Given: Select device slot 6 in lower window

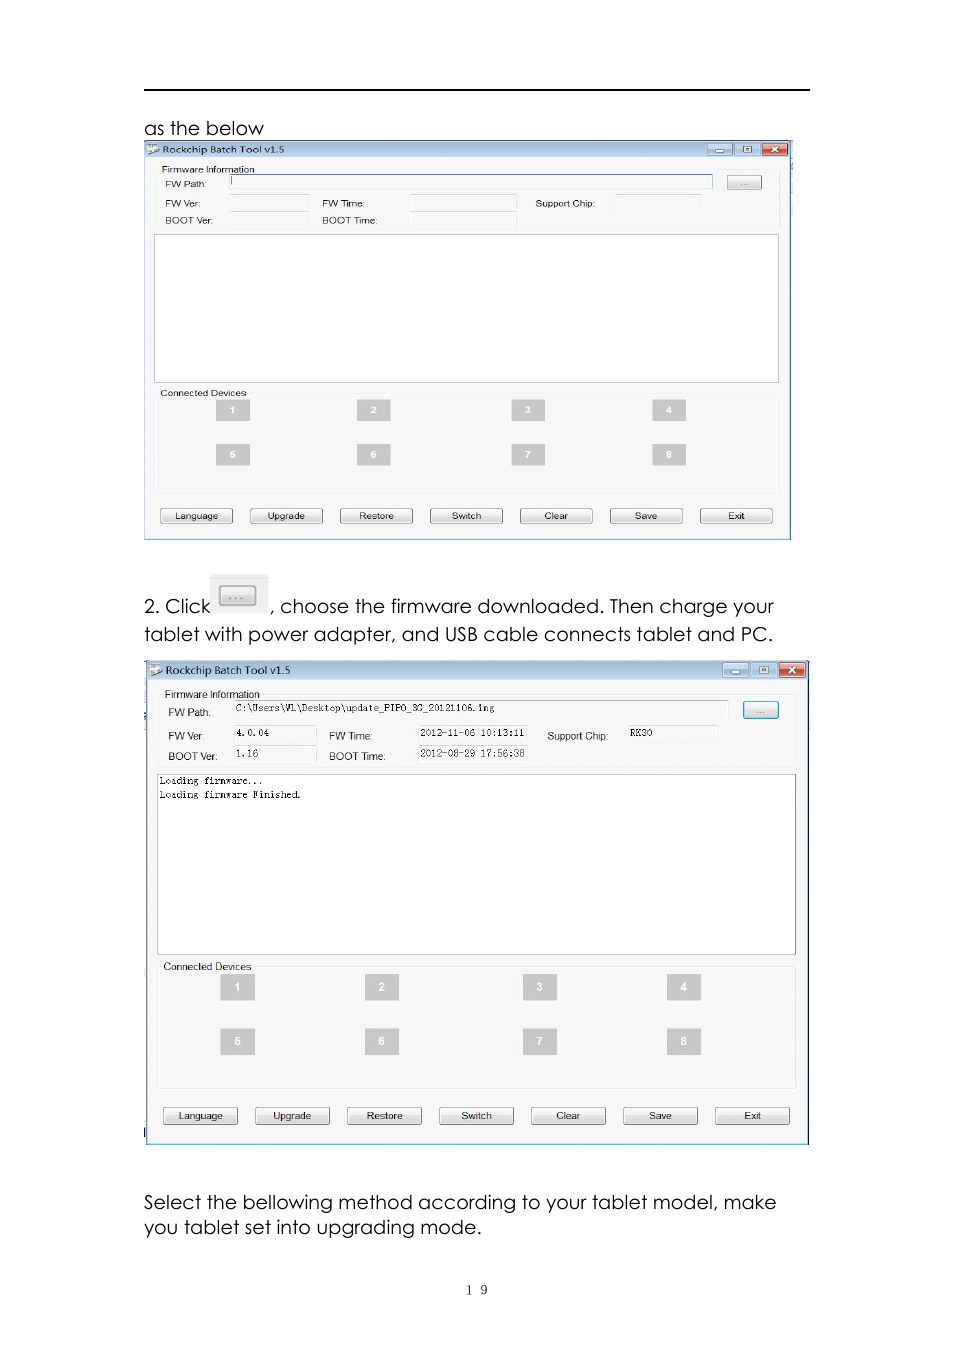Looking at the screenshot, I should pos(382,1042).
